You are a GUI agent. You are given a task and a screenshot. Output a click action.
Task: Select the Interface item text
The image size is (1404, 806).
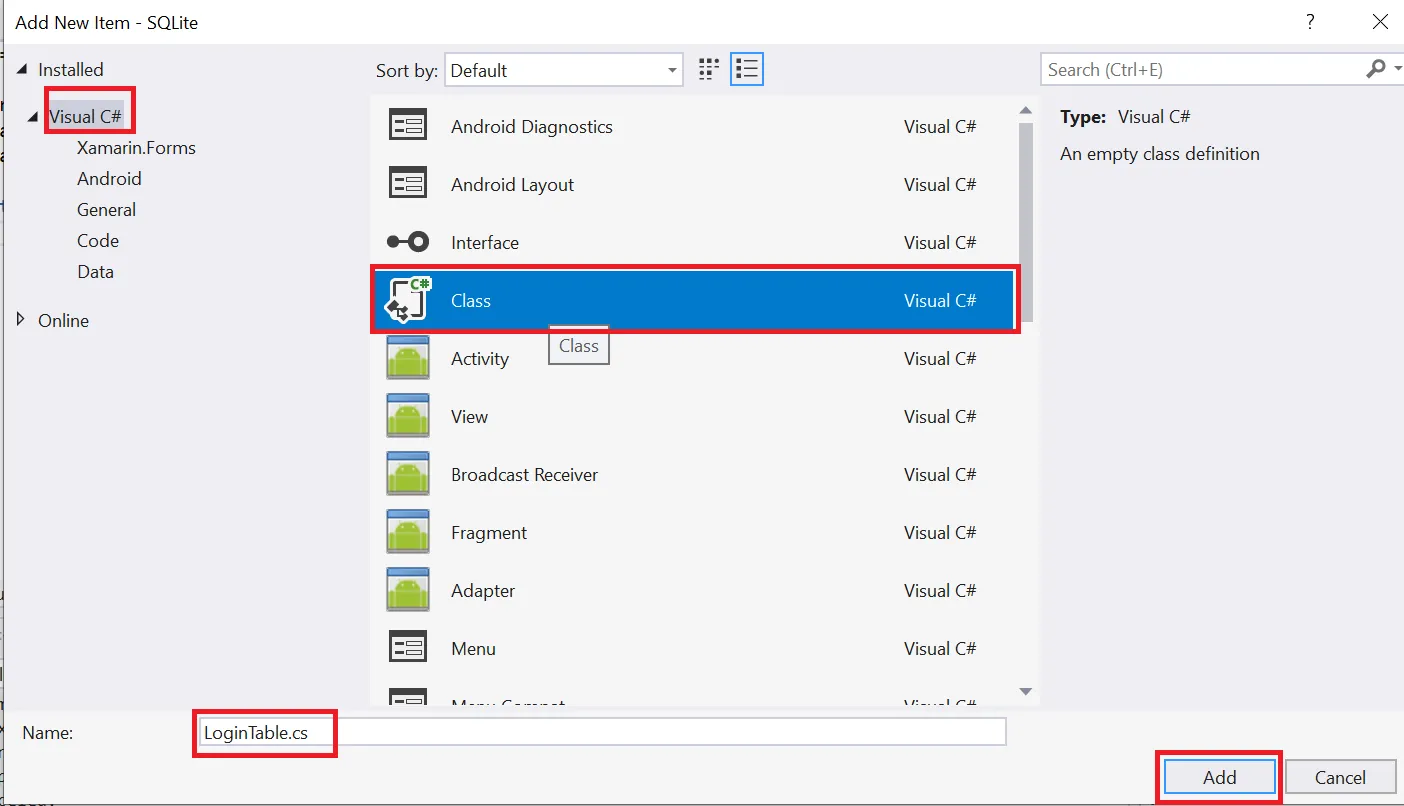point(485,242)
